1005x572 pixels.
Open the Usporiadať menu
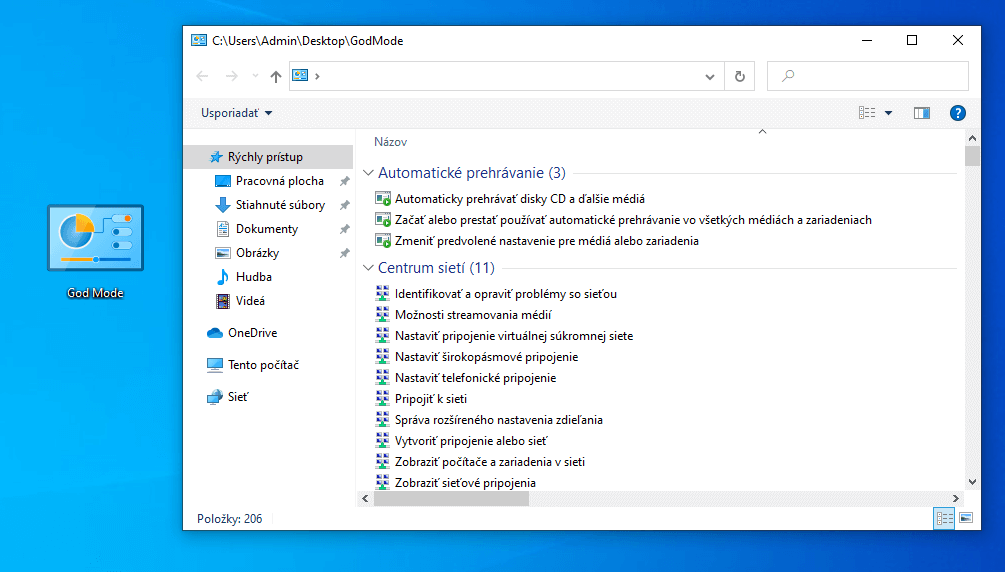coord(236,113)
